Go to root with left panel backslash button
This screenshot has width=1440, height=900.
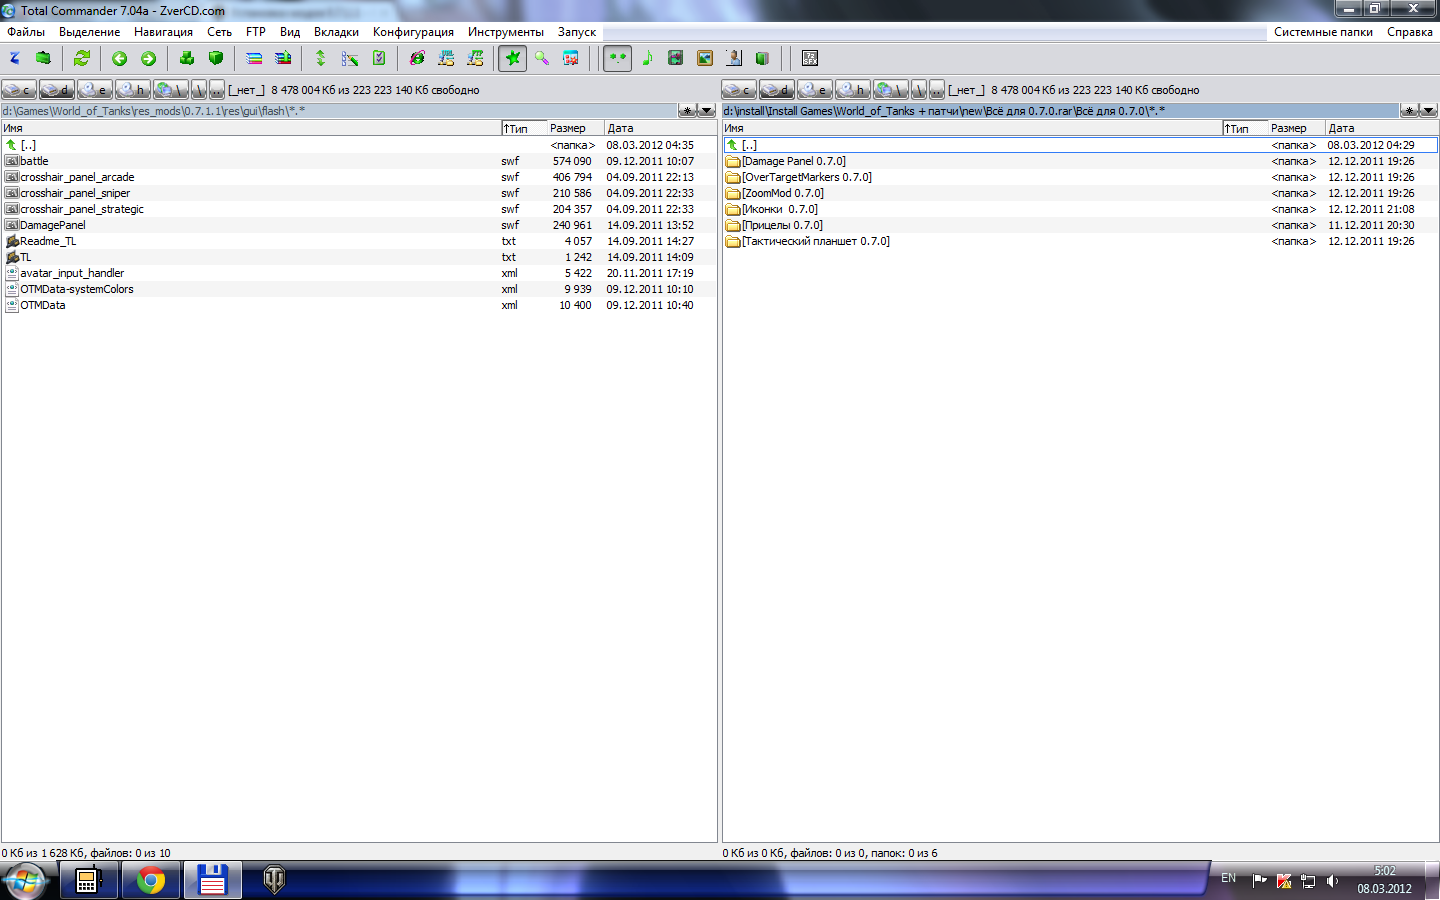coord(198,90)
